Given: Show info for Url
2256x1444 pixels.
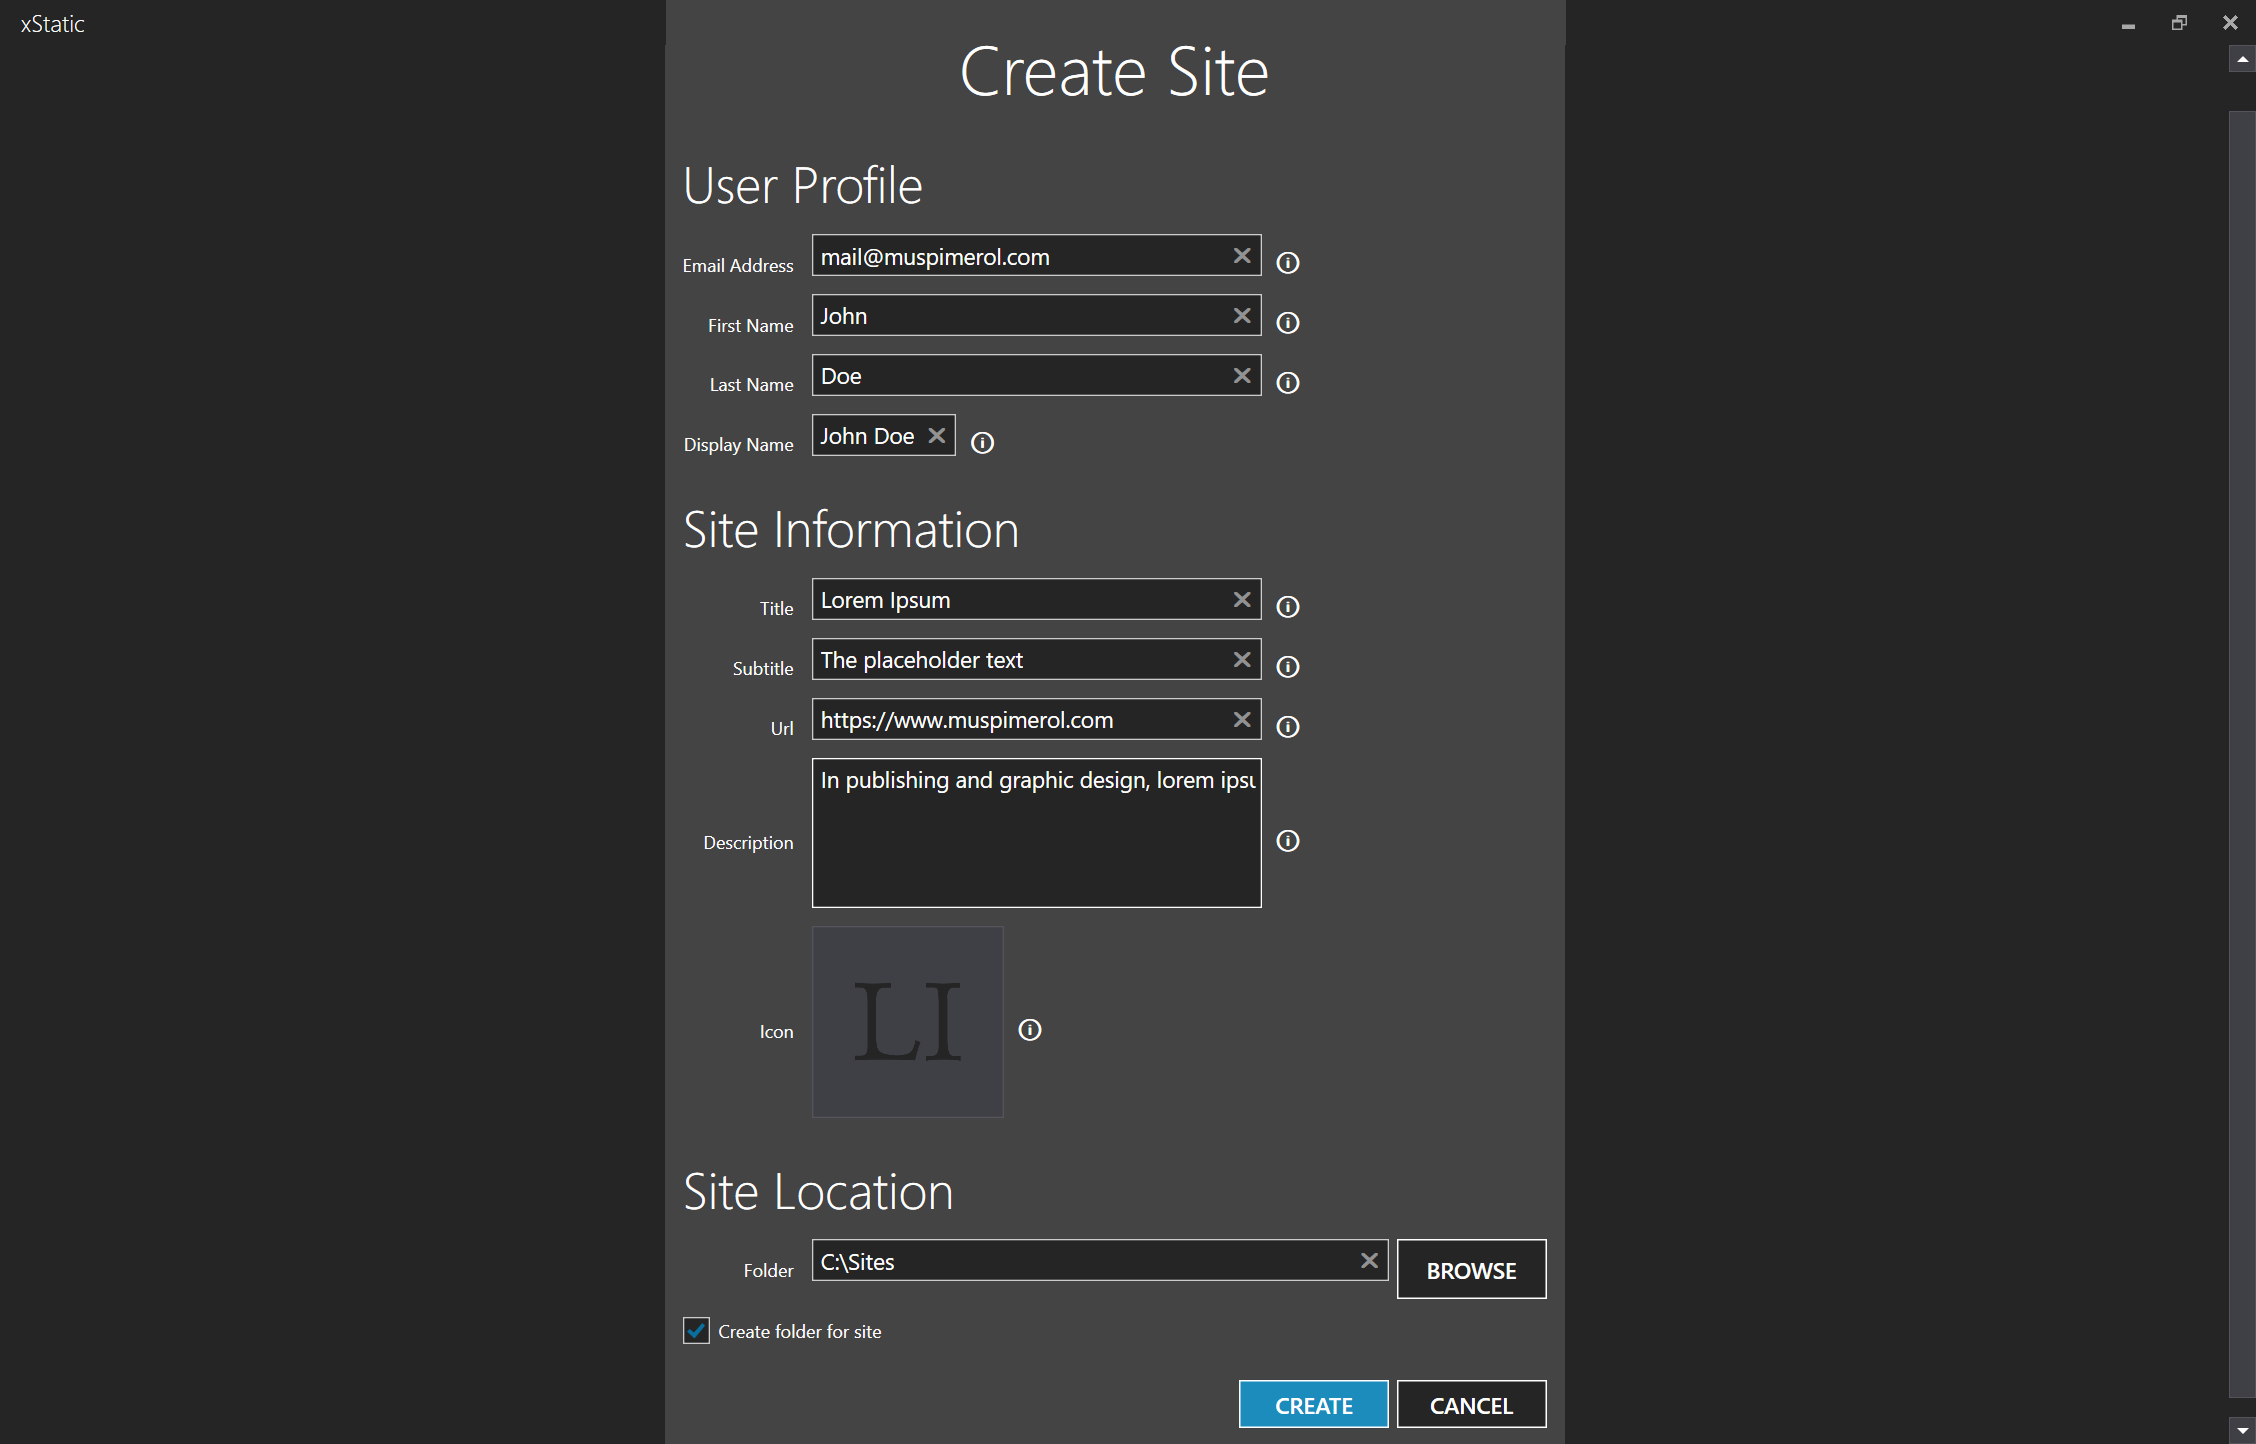Looking at the screenshot, I should coord(1288,727).
